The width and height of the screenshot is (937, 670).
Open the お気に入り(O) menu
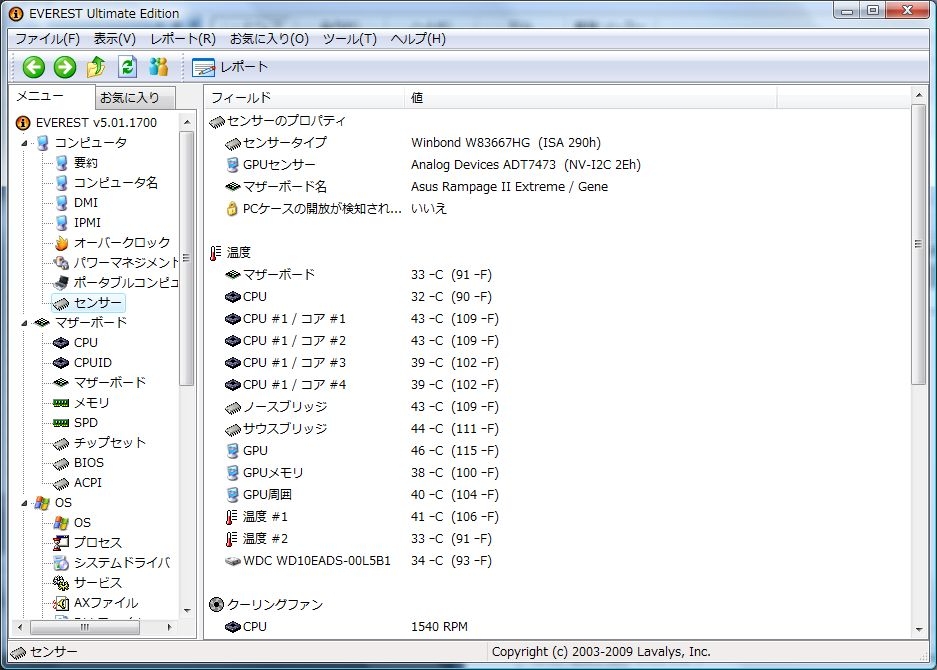pyautogui.click(x=270, y=39)
